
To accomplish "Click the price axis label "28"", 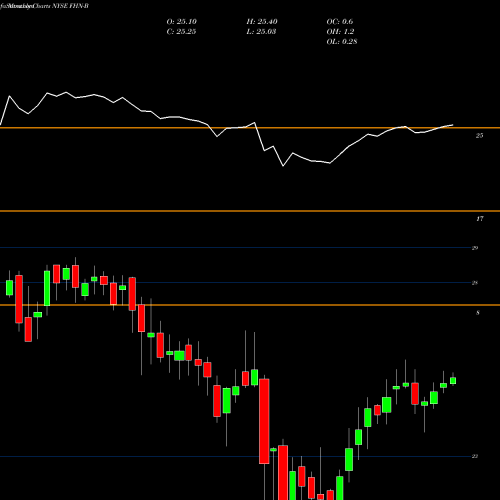I will pos(475,283).
